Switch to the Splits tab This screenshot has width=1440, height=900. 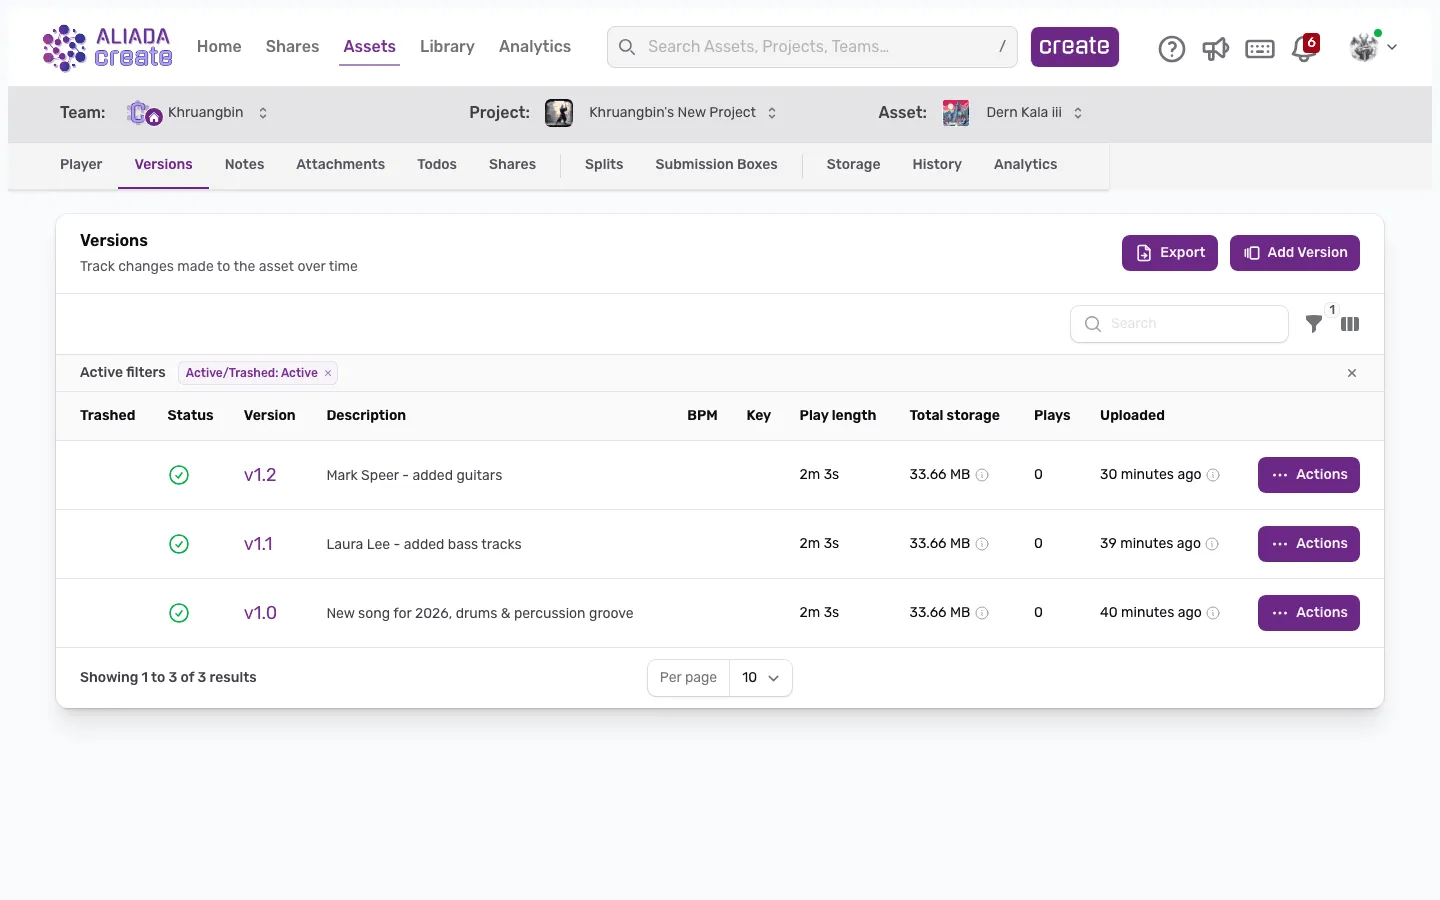click(x=604, y=165)
